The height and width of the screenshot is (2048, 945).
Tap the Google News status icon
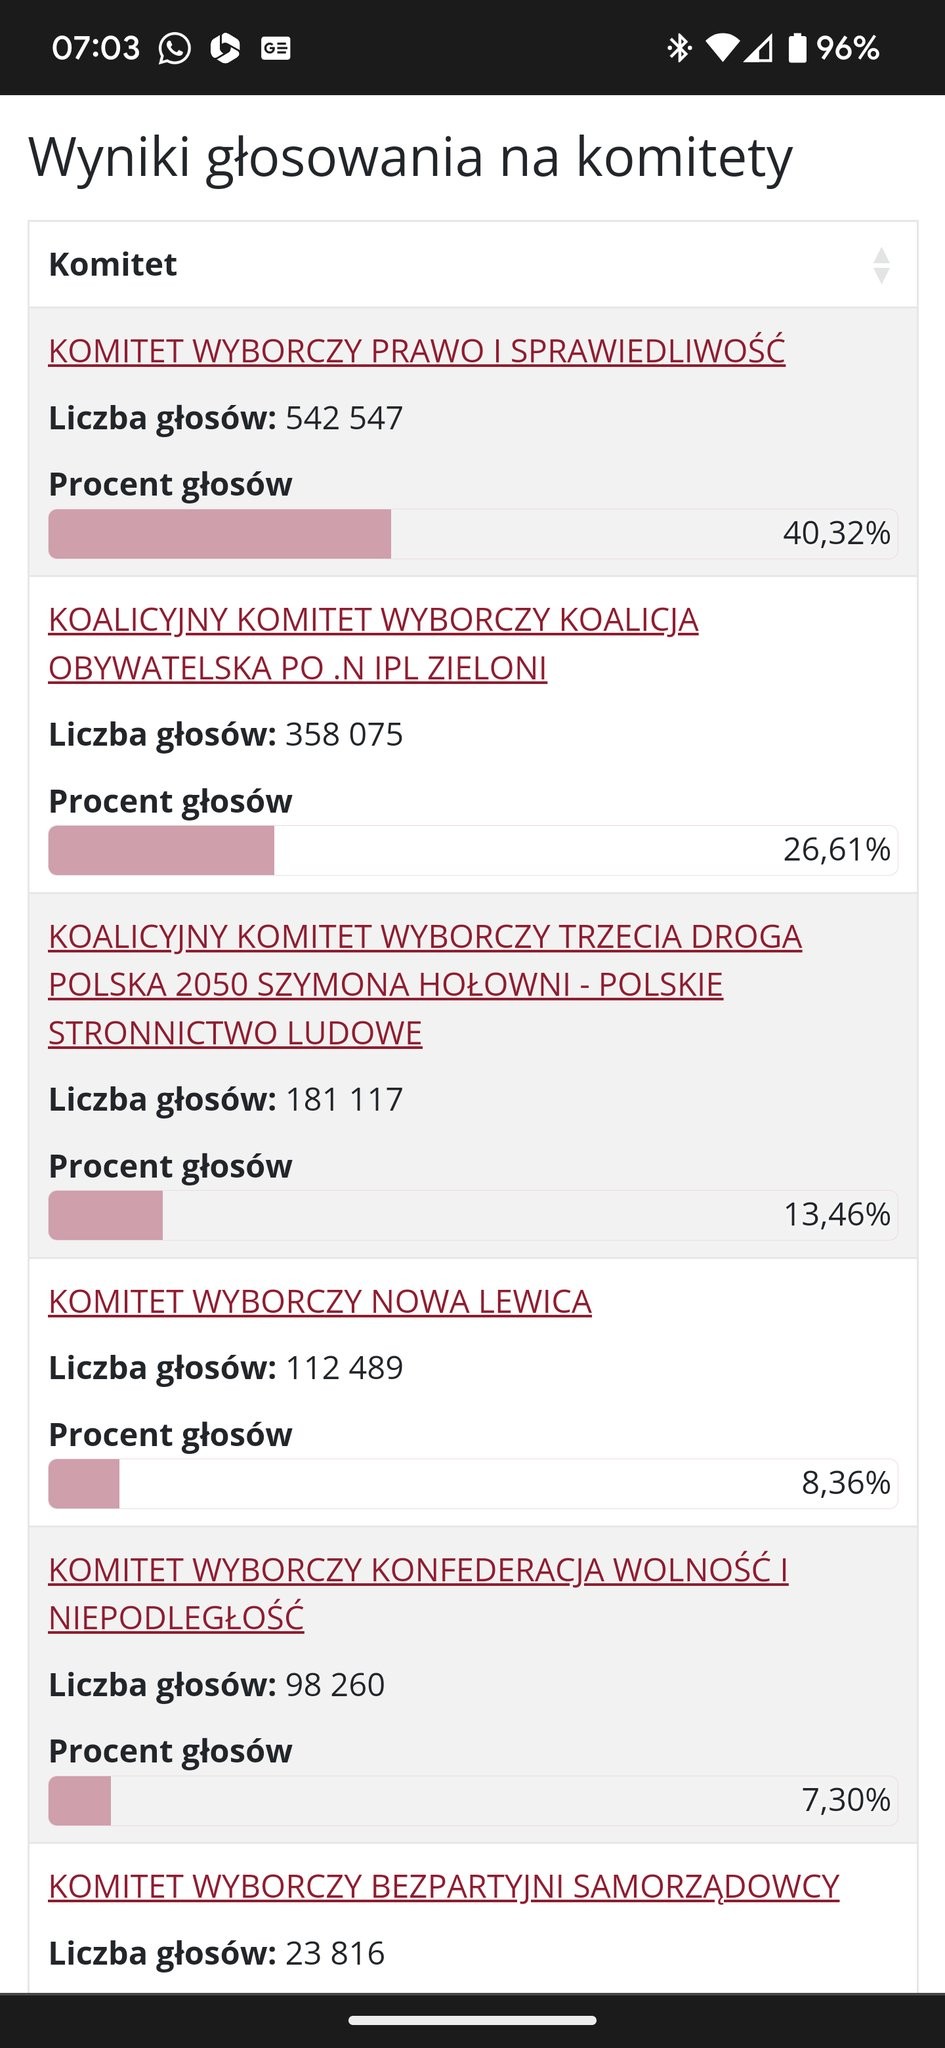276,48
